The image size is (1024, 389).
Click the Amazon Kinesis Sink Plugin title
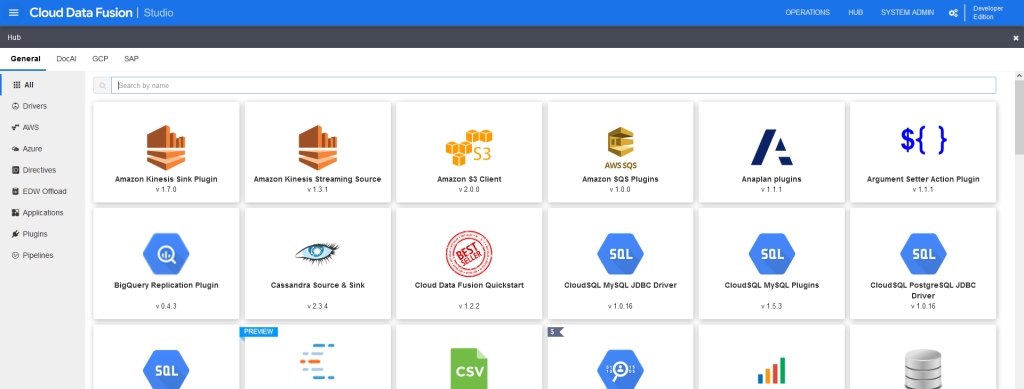tap(166, 179)
